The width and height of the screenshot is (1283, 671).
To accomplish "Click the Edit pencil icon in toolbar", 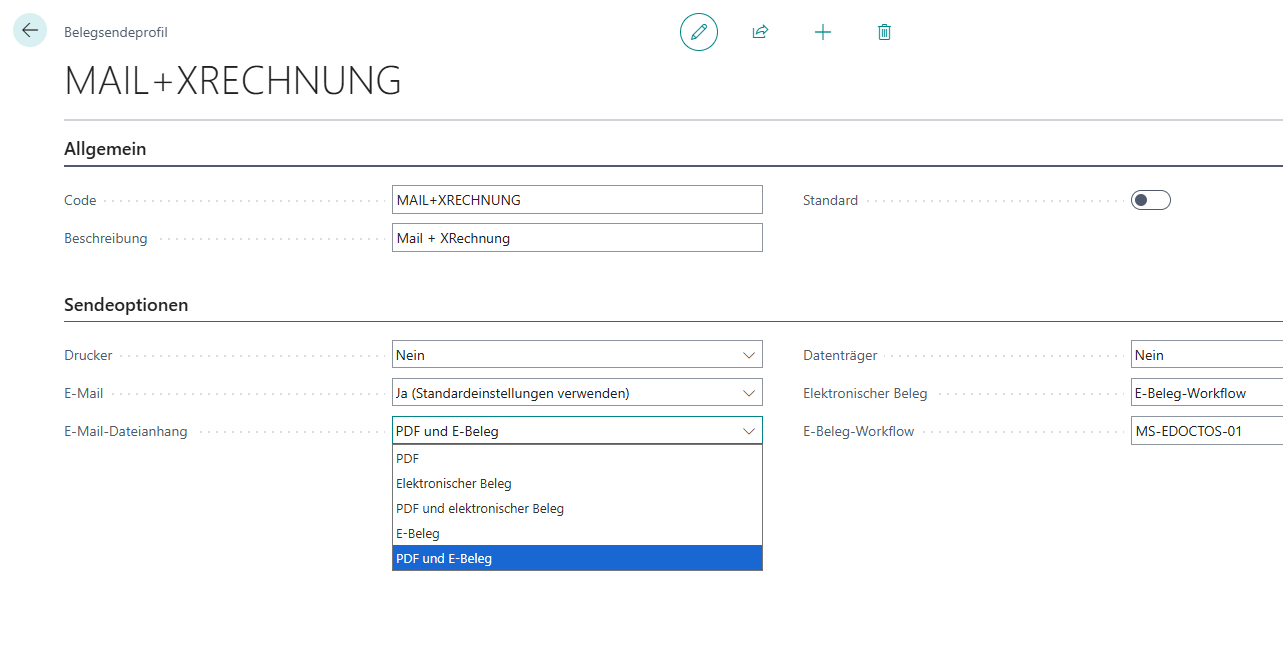I will coord(698,31).
